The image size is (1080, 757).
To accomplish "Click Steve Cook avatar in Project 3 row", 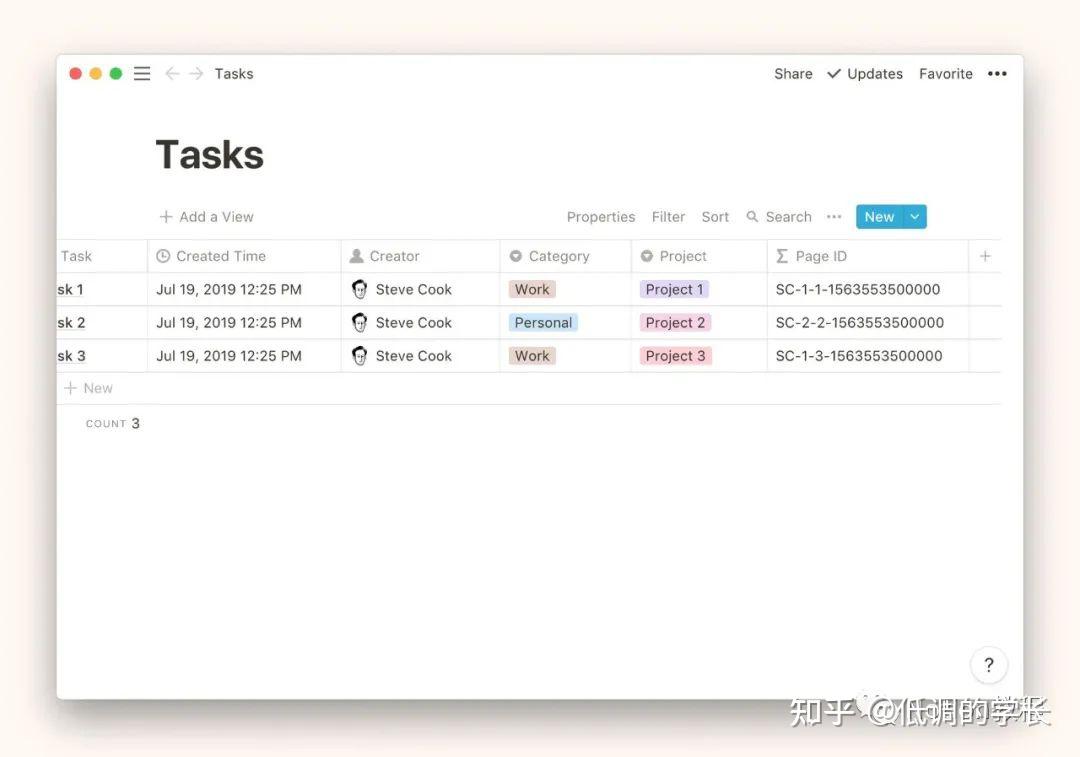I will click(x=359, y=355).
